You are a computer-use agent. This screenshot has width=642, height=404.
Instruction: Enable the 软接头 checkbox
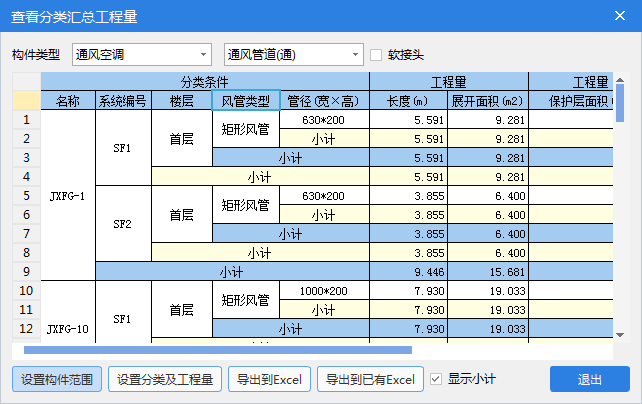(377, 54)
